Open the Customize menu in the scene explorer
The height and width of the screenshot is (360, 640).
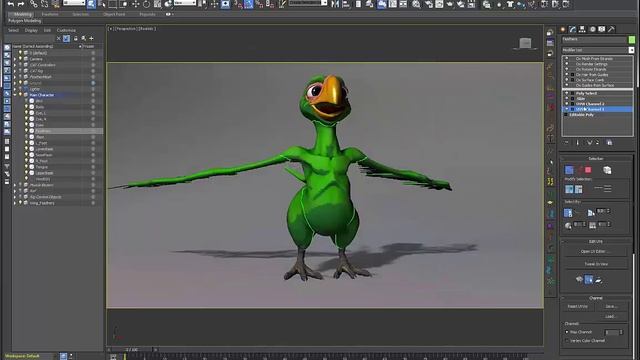66,30
